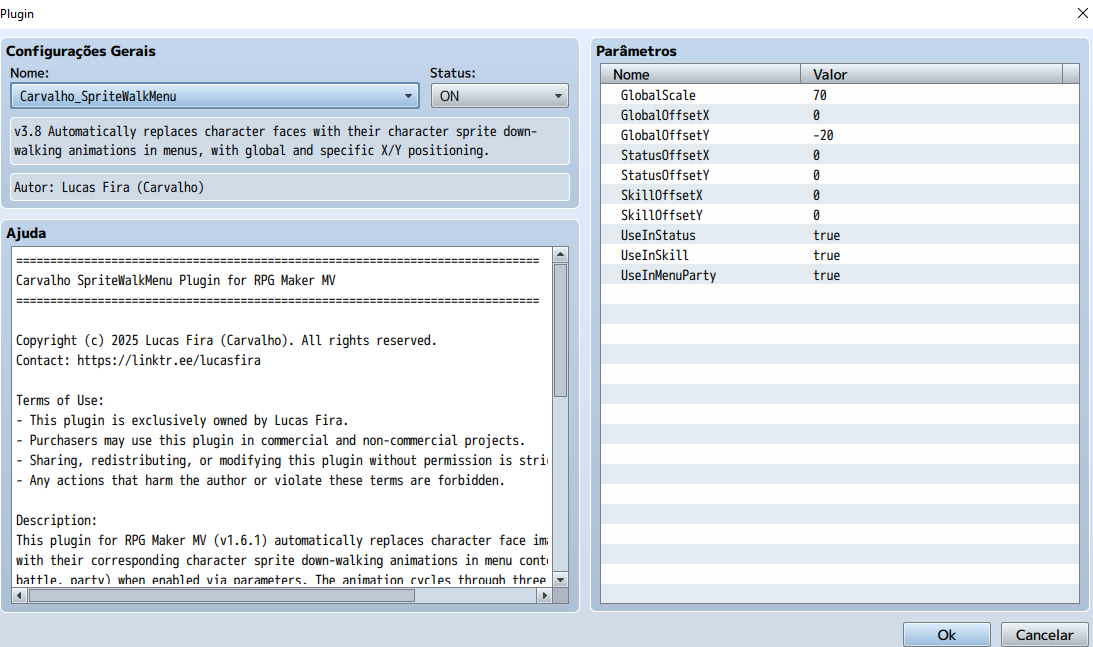Select the UseInMenuParty parameter row
This screenshot has height=647, width=1093.
[x=840, y=275]
